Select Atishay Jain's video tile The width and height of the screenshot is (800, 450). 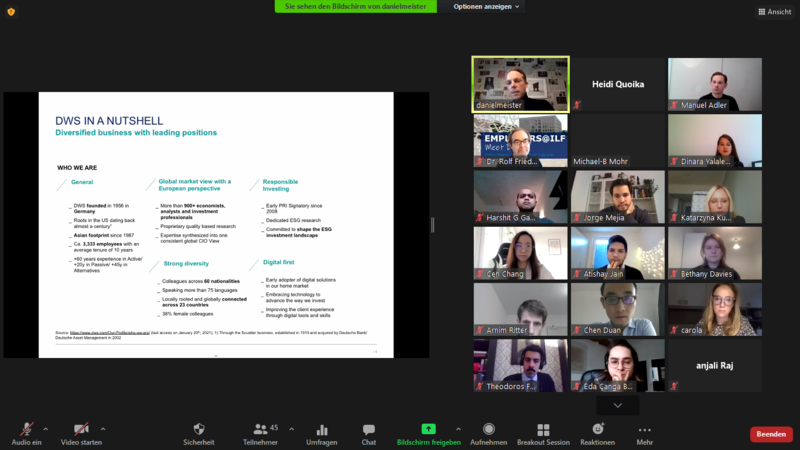click(x=618, y=253)
